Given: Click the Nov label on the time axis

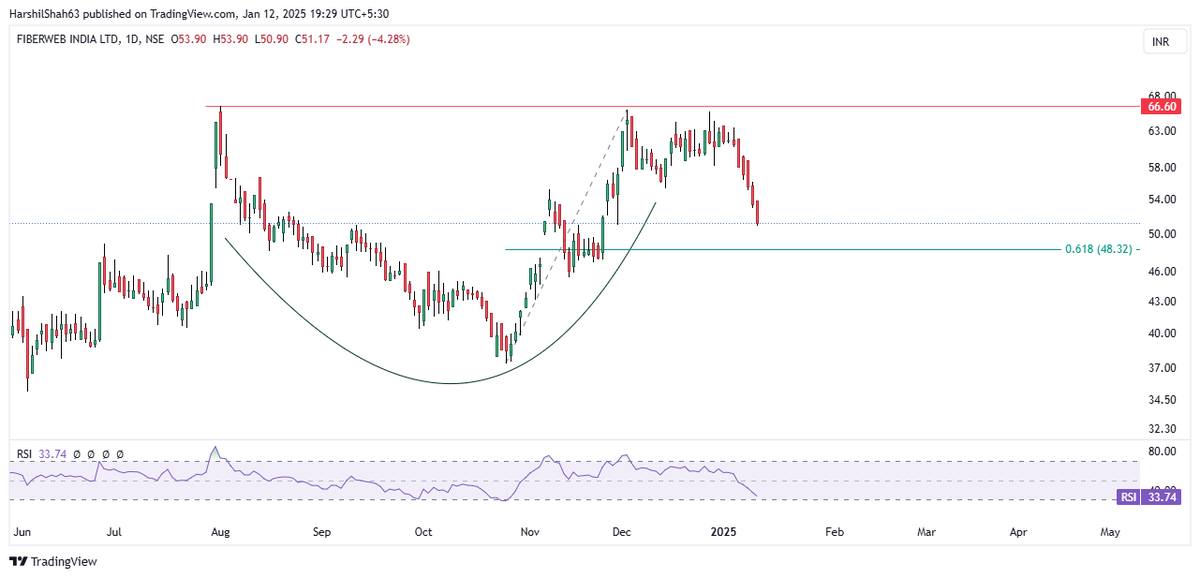Looking at the screenshot, I should point(530,532).
